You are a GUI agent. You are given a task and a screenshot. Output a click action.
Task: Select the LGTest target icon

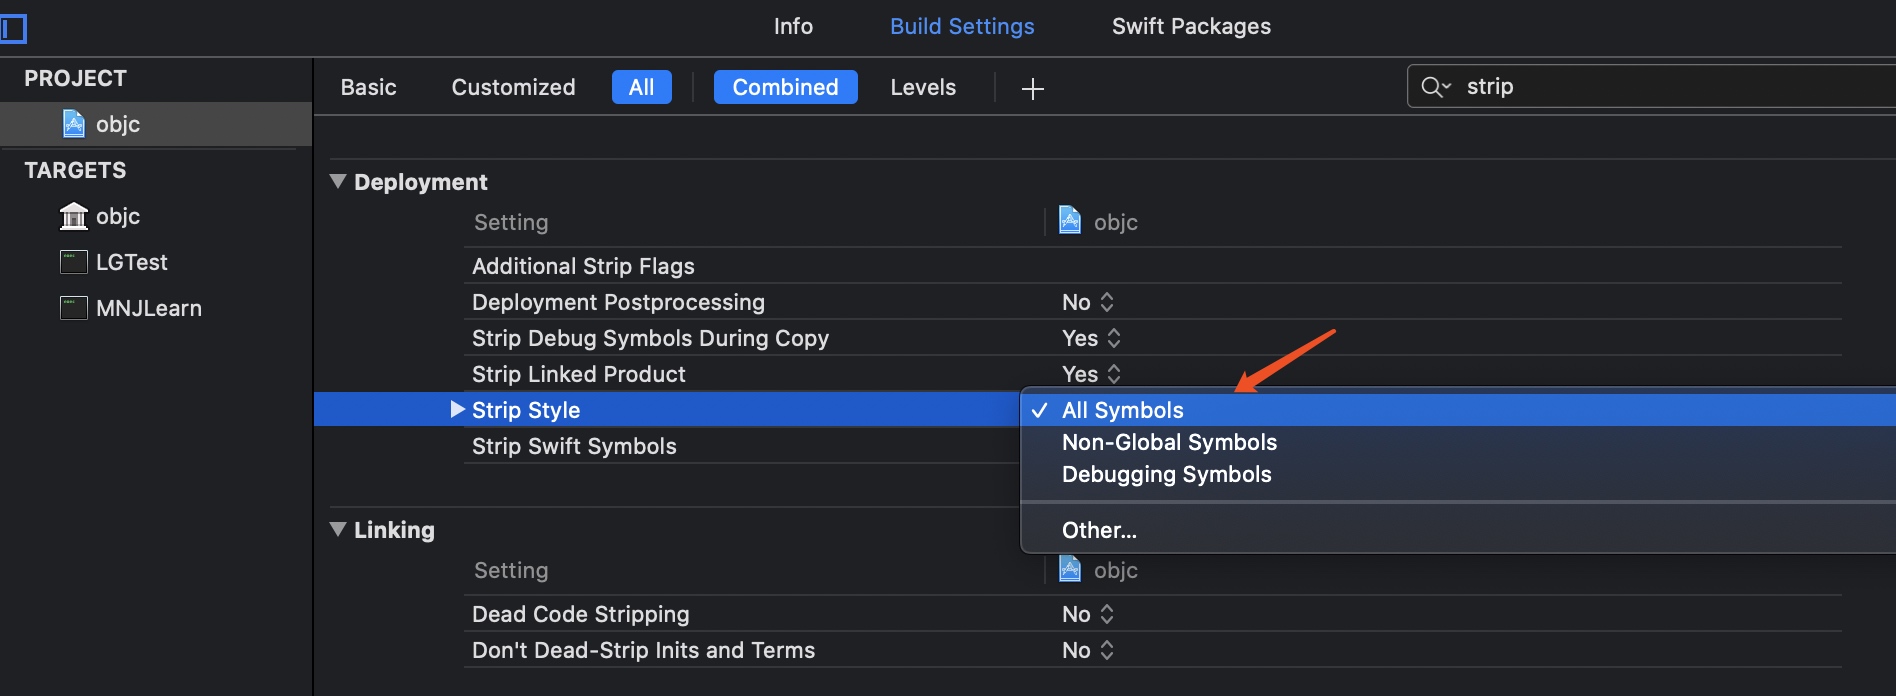74,262
